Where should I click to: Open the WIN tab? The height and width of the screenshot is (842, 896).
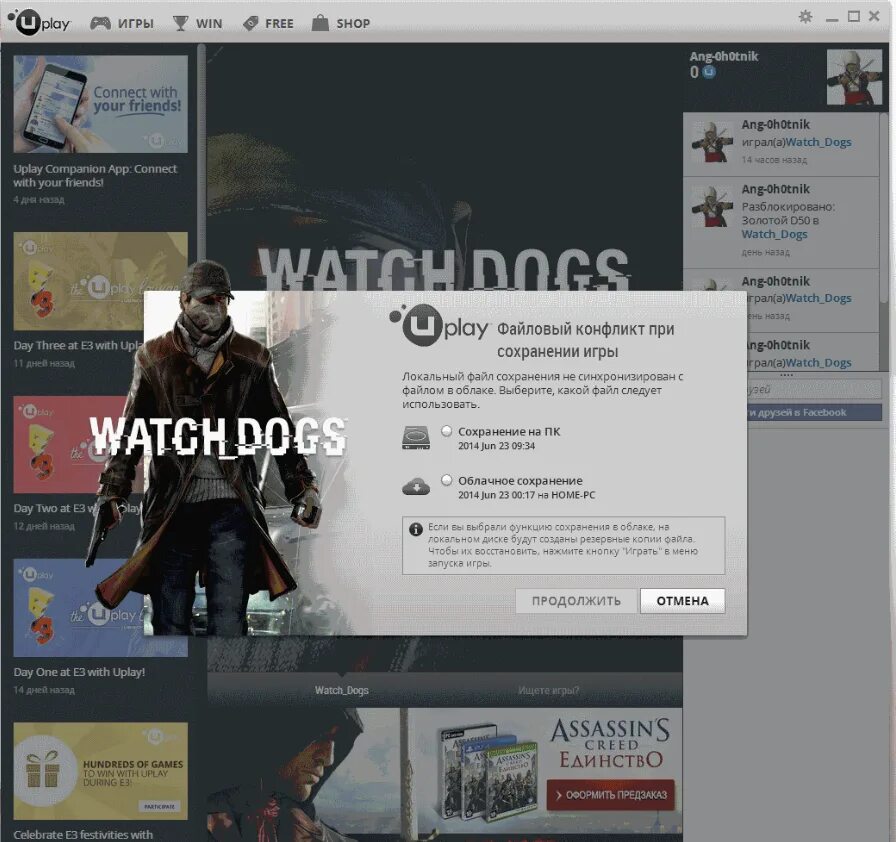coord(209,23)
